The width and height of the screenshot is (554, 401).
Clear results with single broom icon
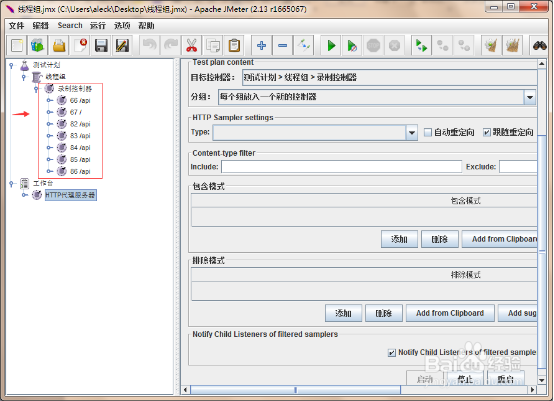click(x=491, y=46)
